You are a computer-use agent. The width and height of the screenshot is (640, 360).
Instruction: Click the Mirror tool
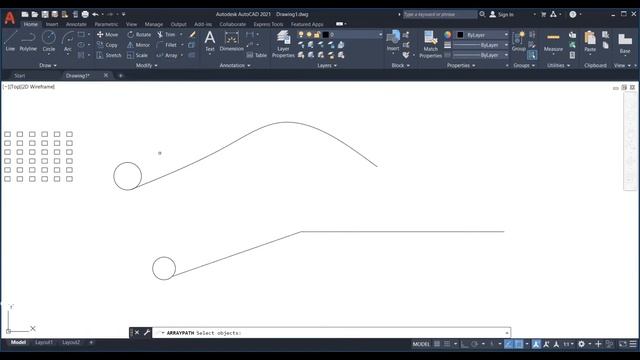pyautogui.click(x=139, y=45)
